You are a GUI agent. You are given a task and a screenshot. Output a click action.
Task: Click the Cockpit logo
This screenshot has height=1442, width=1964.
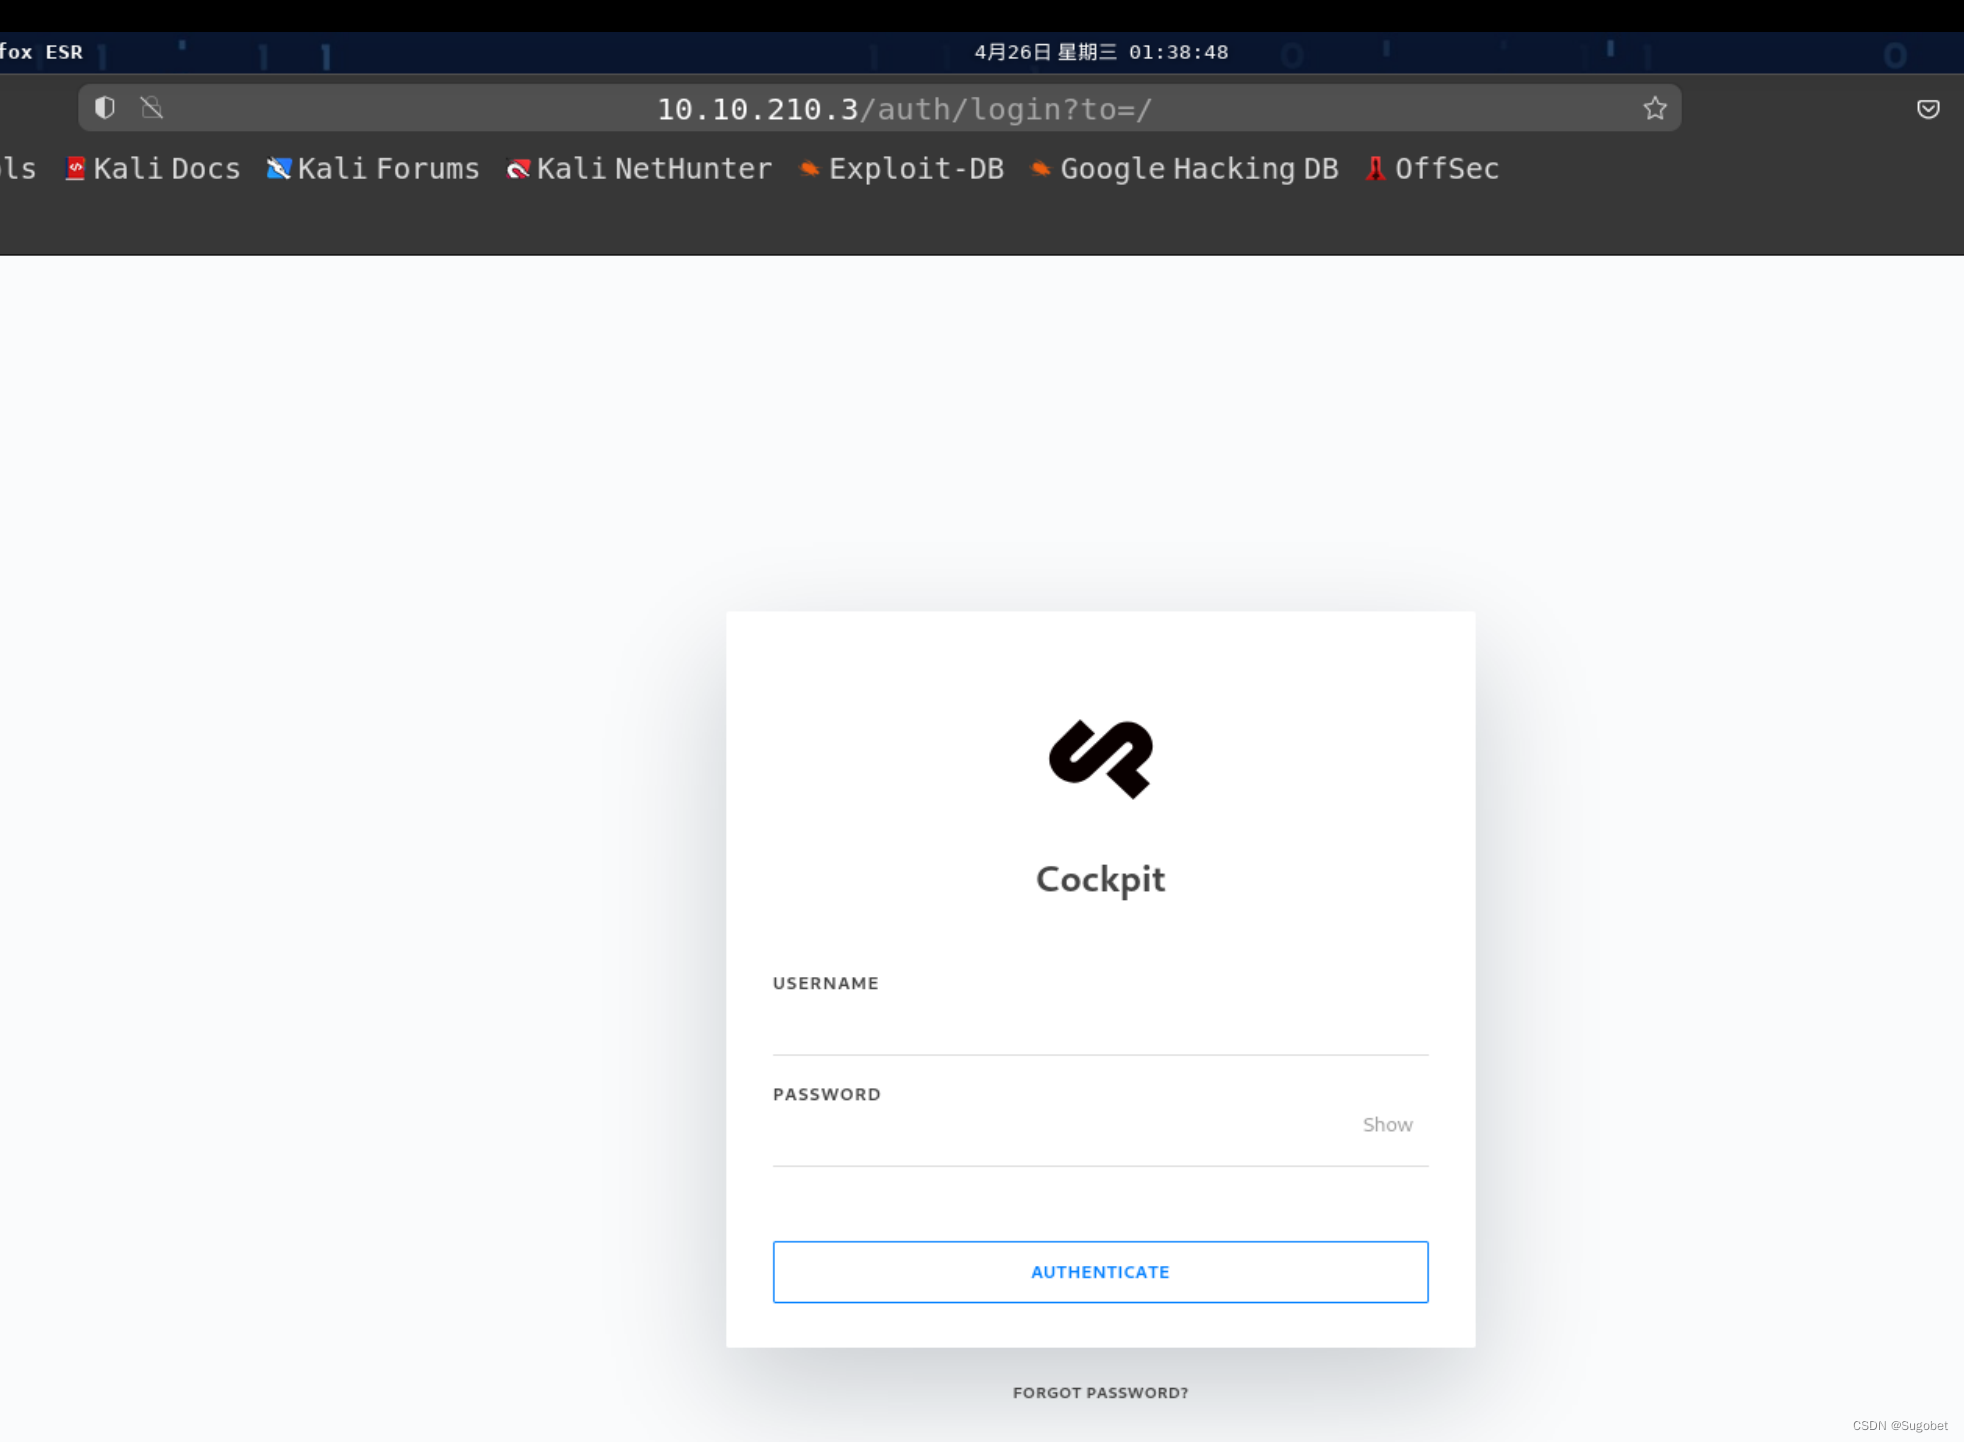pos(1100,759)
